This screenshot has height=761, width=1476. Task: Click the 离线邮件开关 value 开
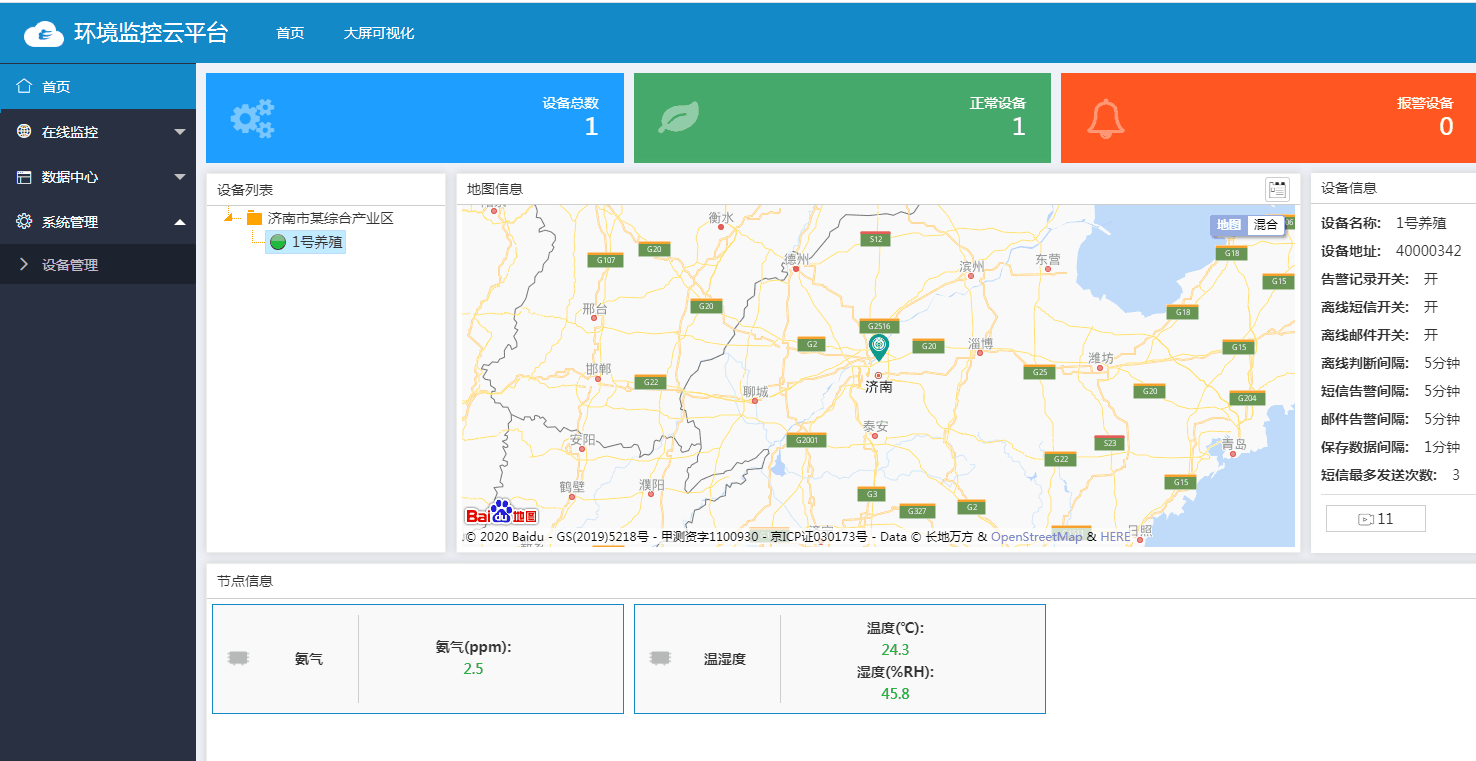(x=1431, y=335)
